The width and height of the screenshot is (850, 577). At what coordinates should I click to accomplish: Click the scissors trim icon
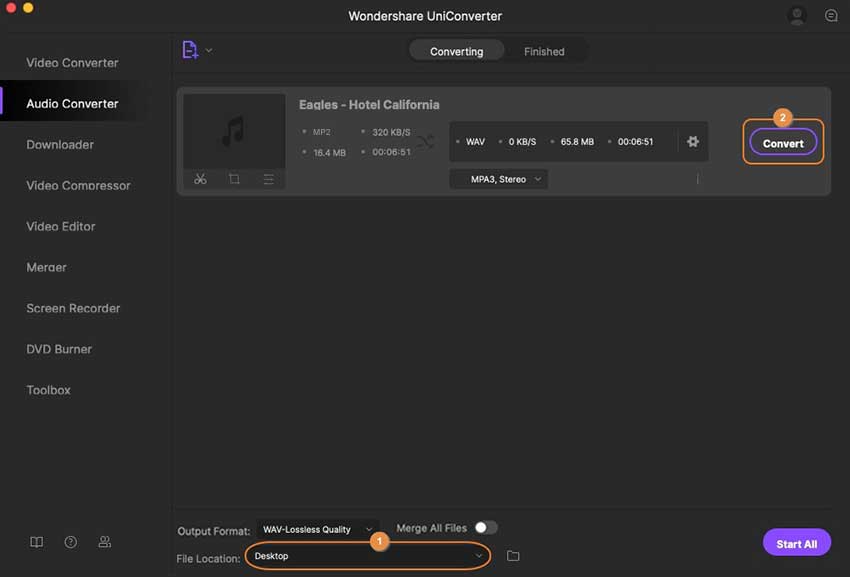200,179
